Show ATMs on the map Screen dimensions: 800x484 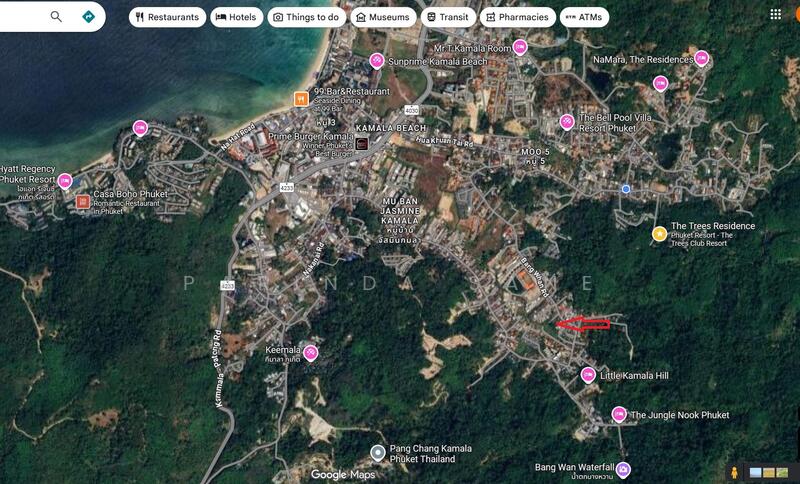tap(584, 17)
